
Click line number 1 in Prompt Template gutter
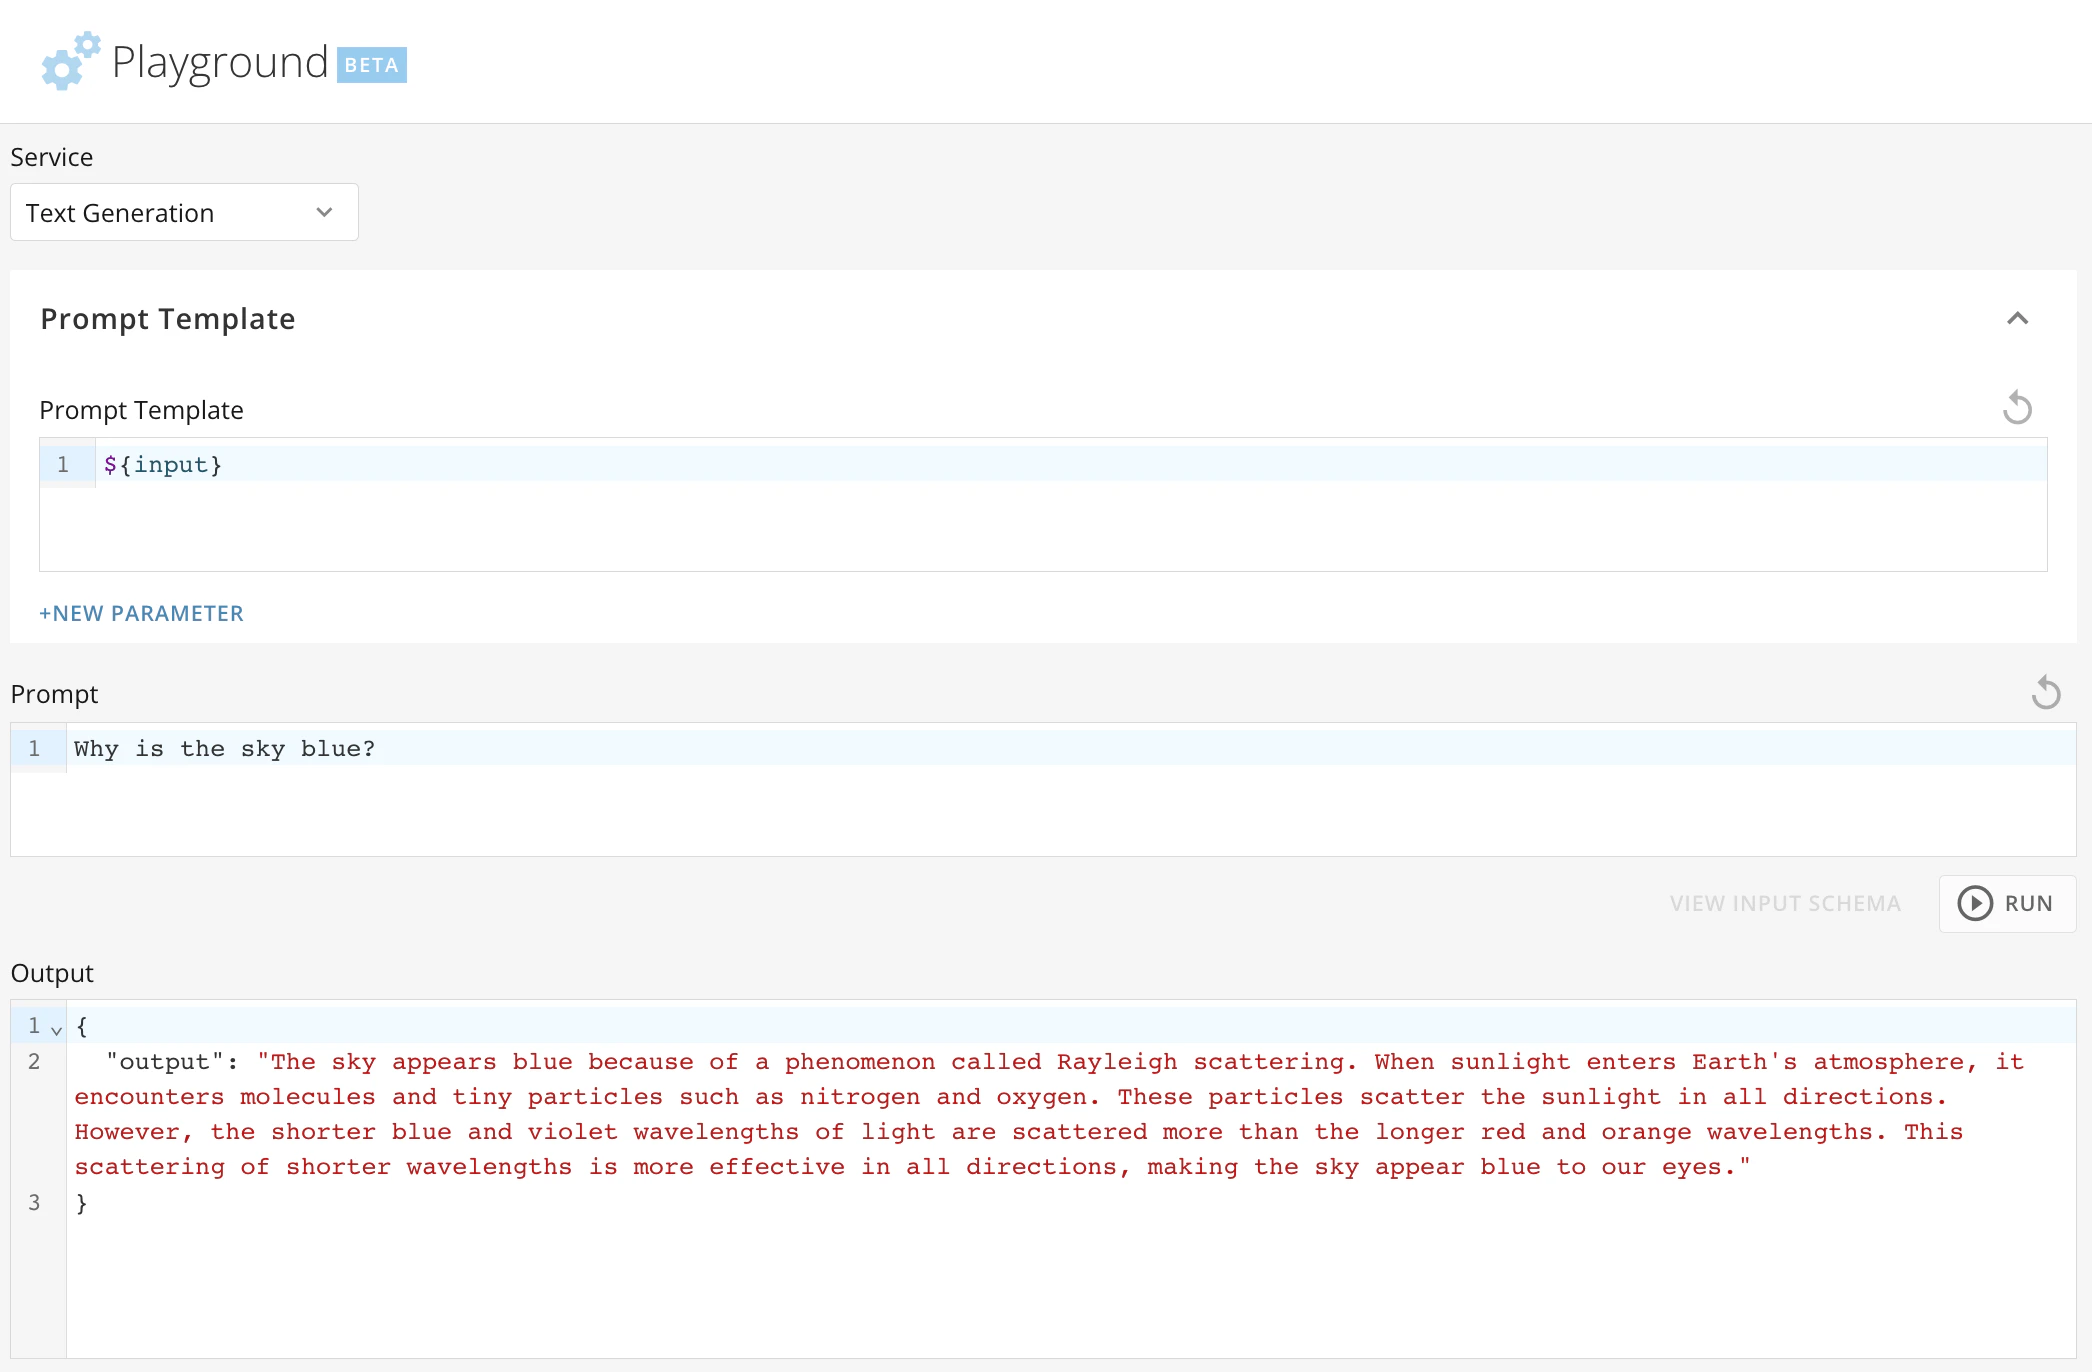point(63,464)
